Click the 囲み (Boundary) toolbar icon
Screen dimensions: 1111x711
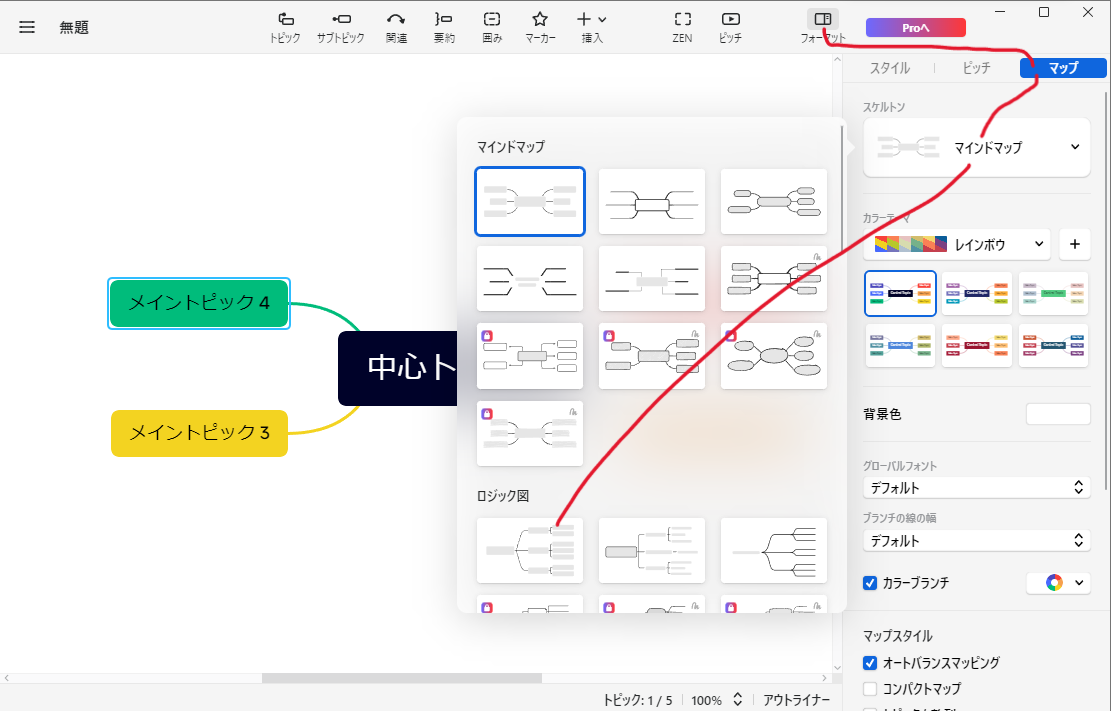coord(492,20)
